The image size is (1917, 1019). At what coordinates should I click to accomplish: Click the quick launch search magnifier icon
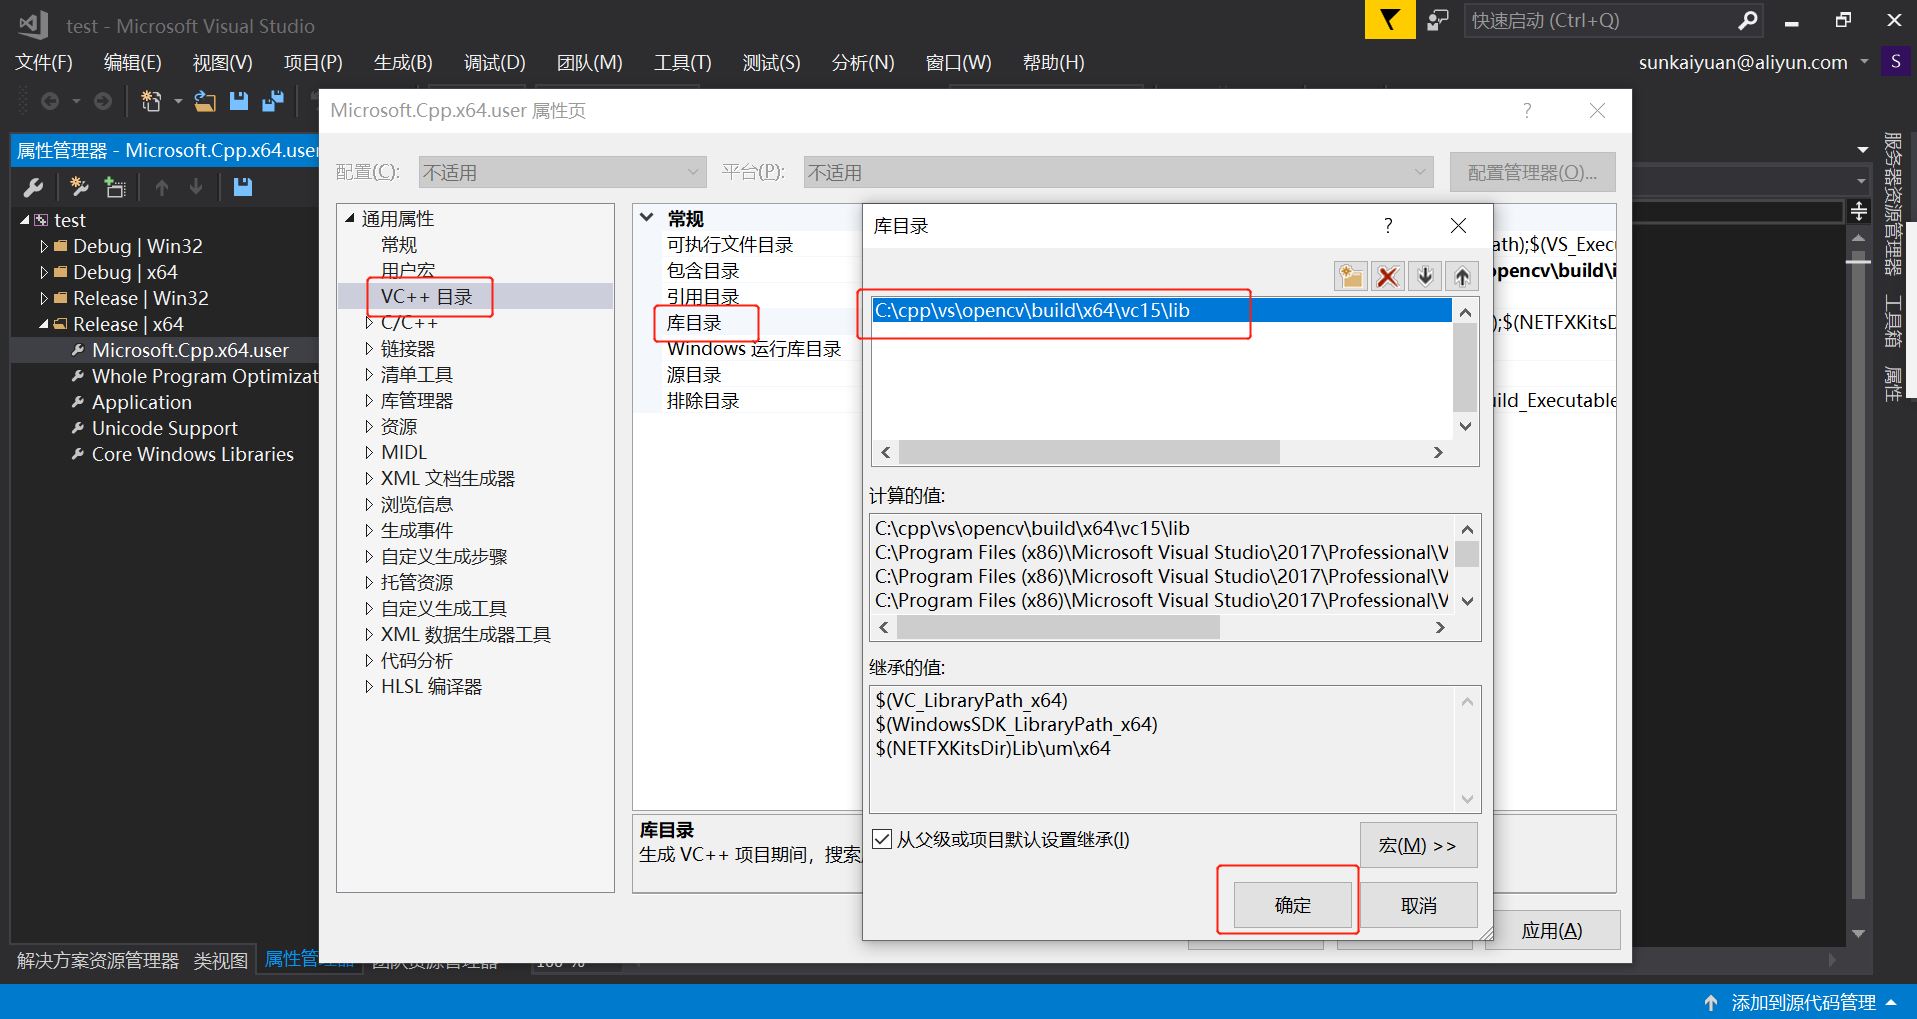pyautogui.click(x=1748, y=20)
